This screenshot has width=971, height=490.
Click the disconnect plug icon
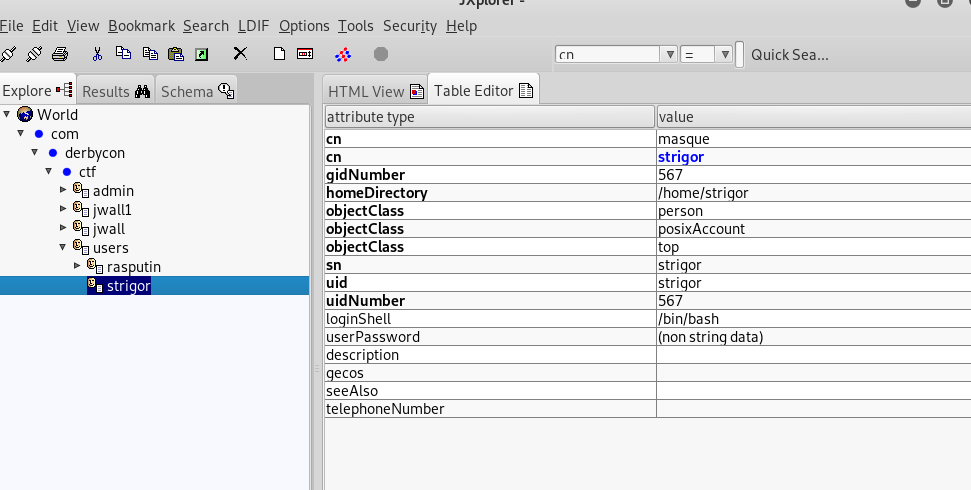pos(34,54)
